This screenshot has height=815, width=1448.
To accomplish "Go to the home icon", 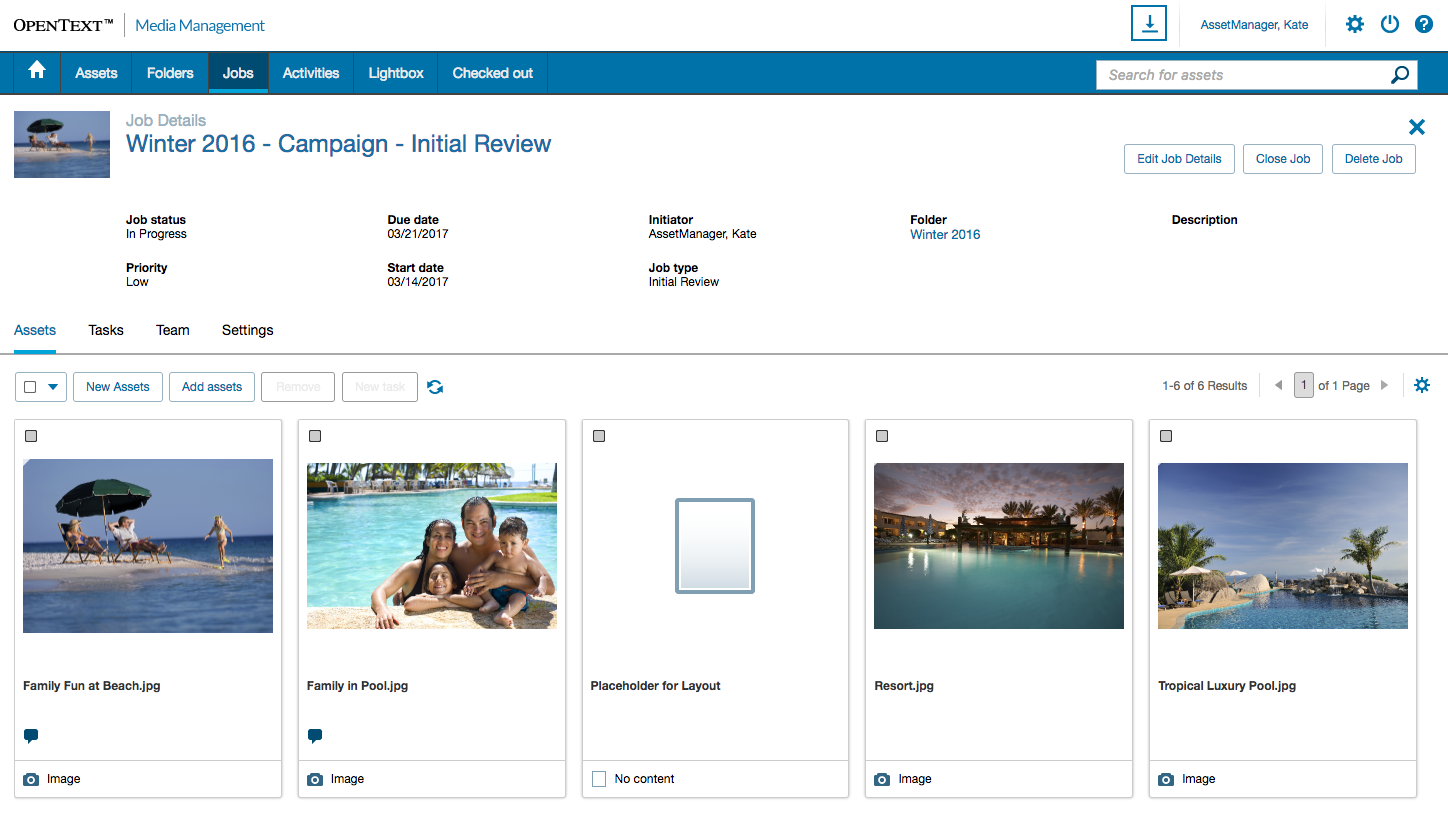I will coord(37,70).
